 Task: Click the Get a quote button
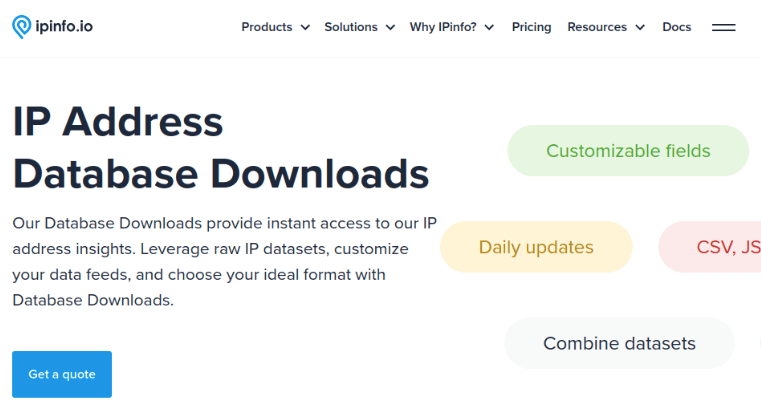[62, 374]
